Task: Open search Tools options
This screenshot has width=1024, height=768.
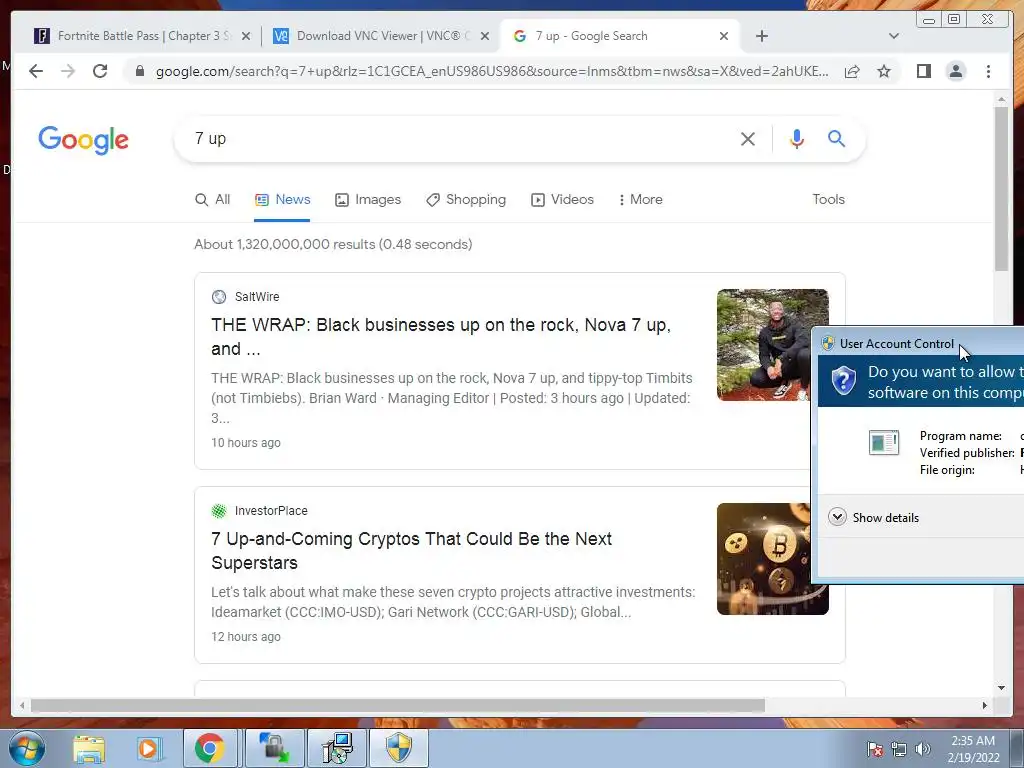Action: click(x=828, y=200)
